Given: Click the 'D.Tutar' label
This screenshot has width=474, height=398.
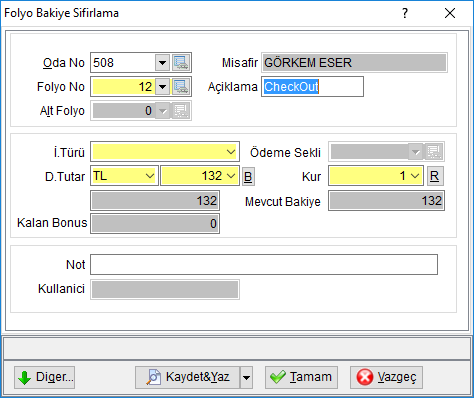Looking at the screenshot, I should [x=65, y=177].
